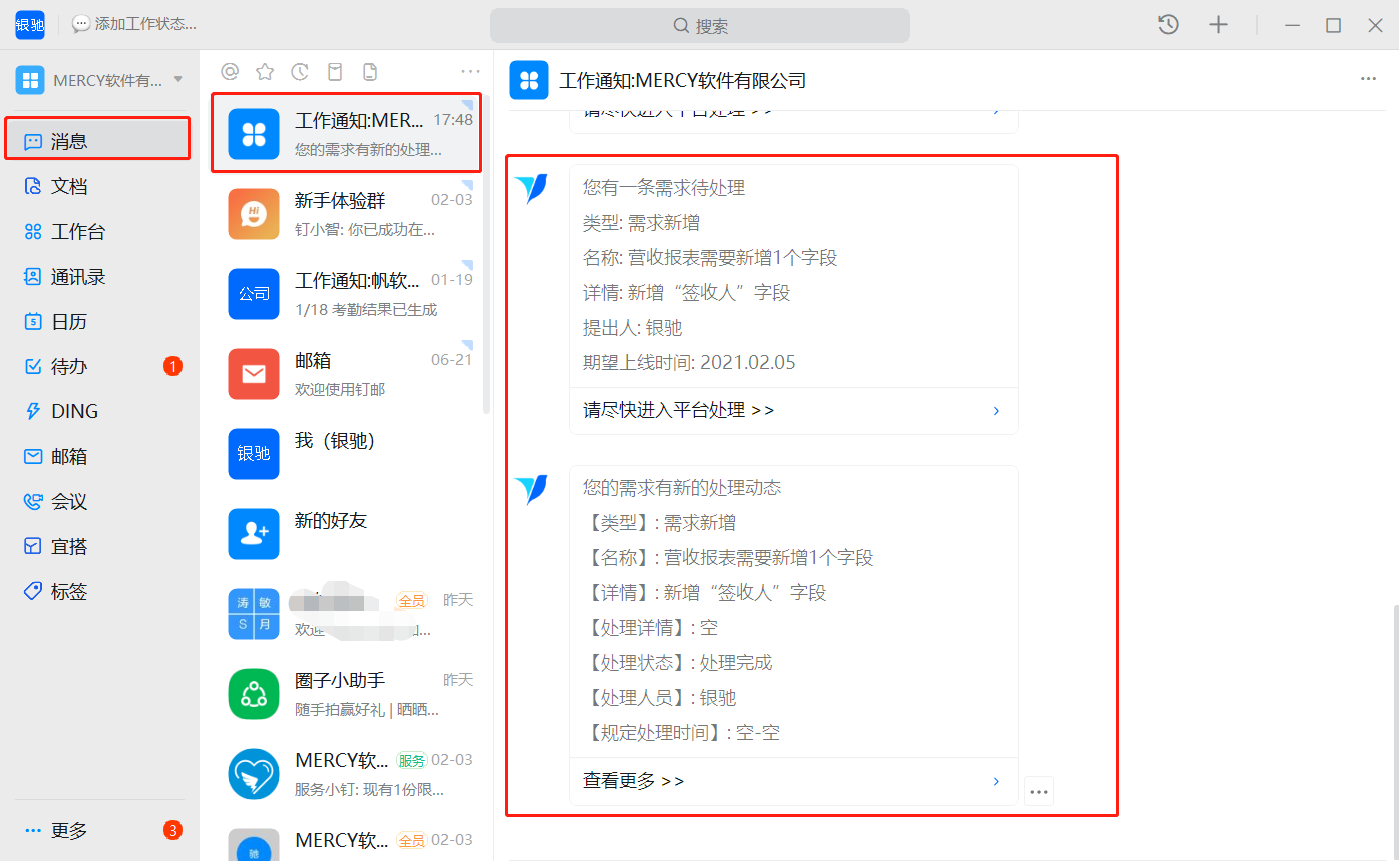
Task: Click 请尽快进入平台处理 in the 需求待处理 card
Action: (793, 411)
